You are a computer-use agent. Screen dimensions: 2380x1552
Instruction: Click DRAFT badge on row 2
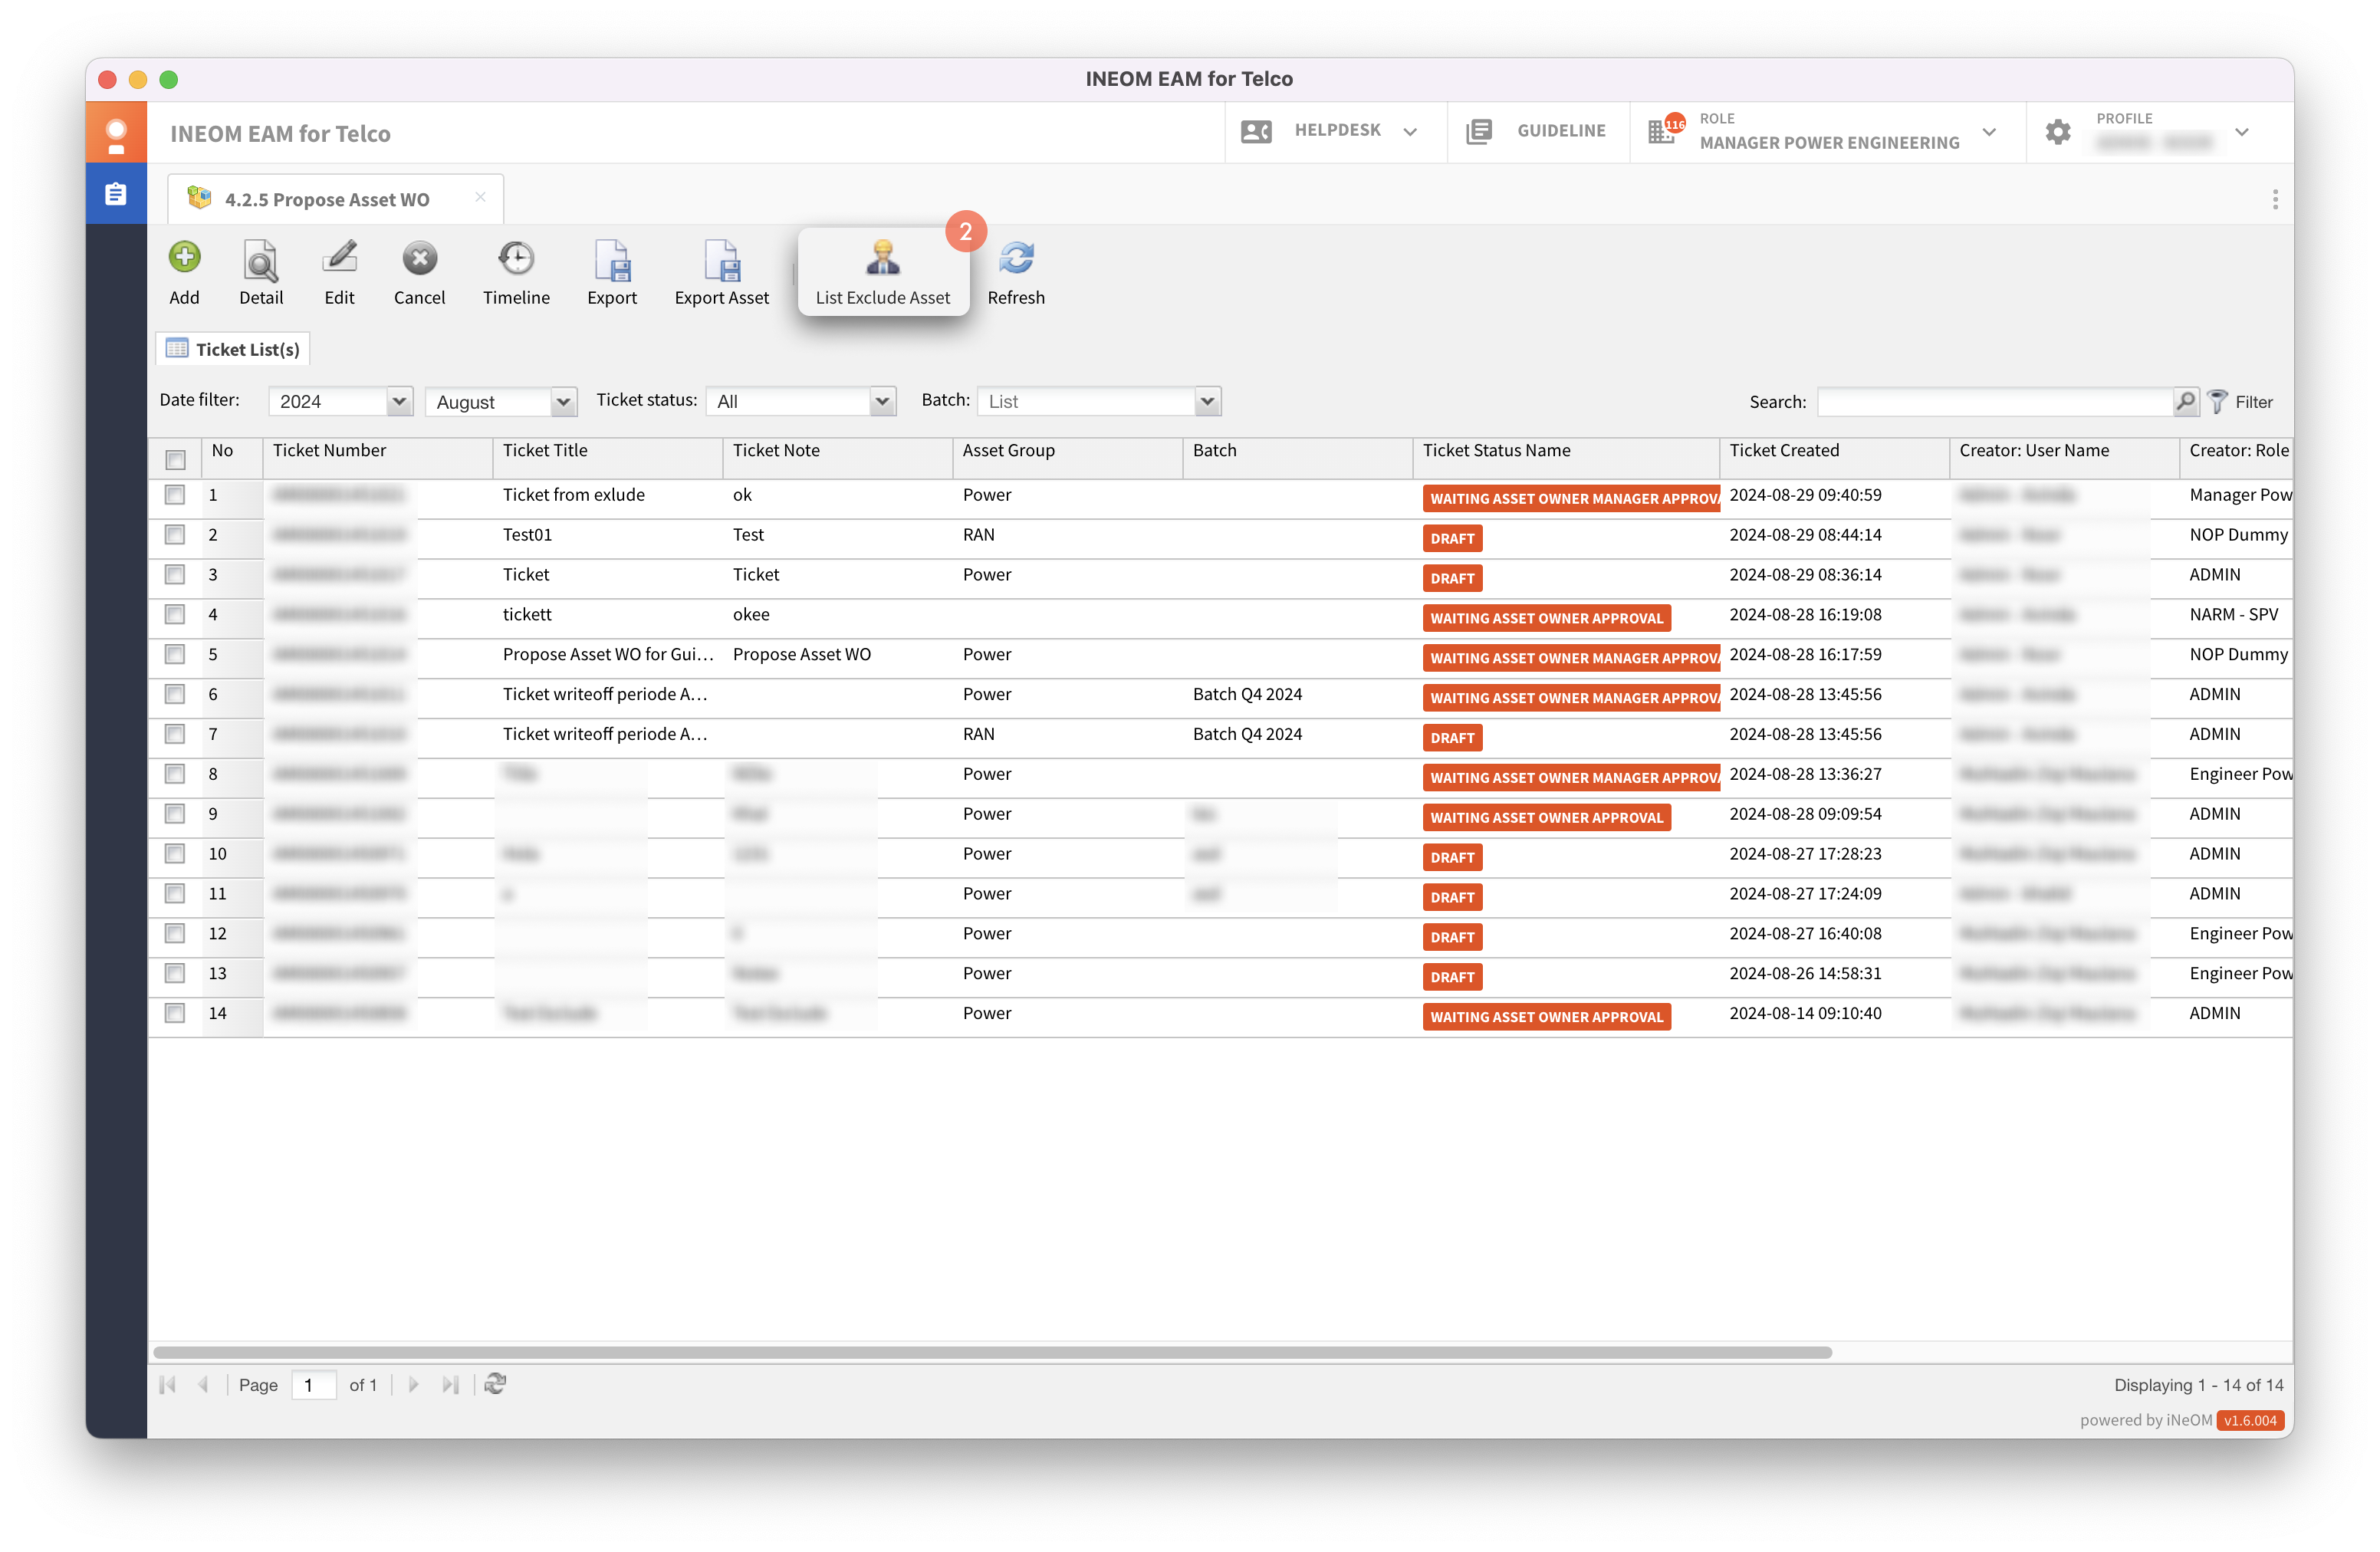pos(1452,538)
